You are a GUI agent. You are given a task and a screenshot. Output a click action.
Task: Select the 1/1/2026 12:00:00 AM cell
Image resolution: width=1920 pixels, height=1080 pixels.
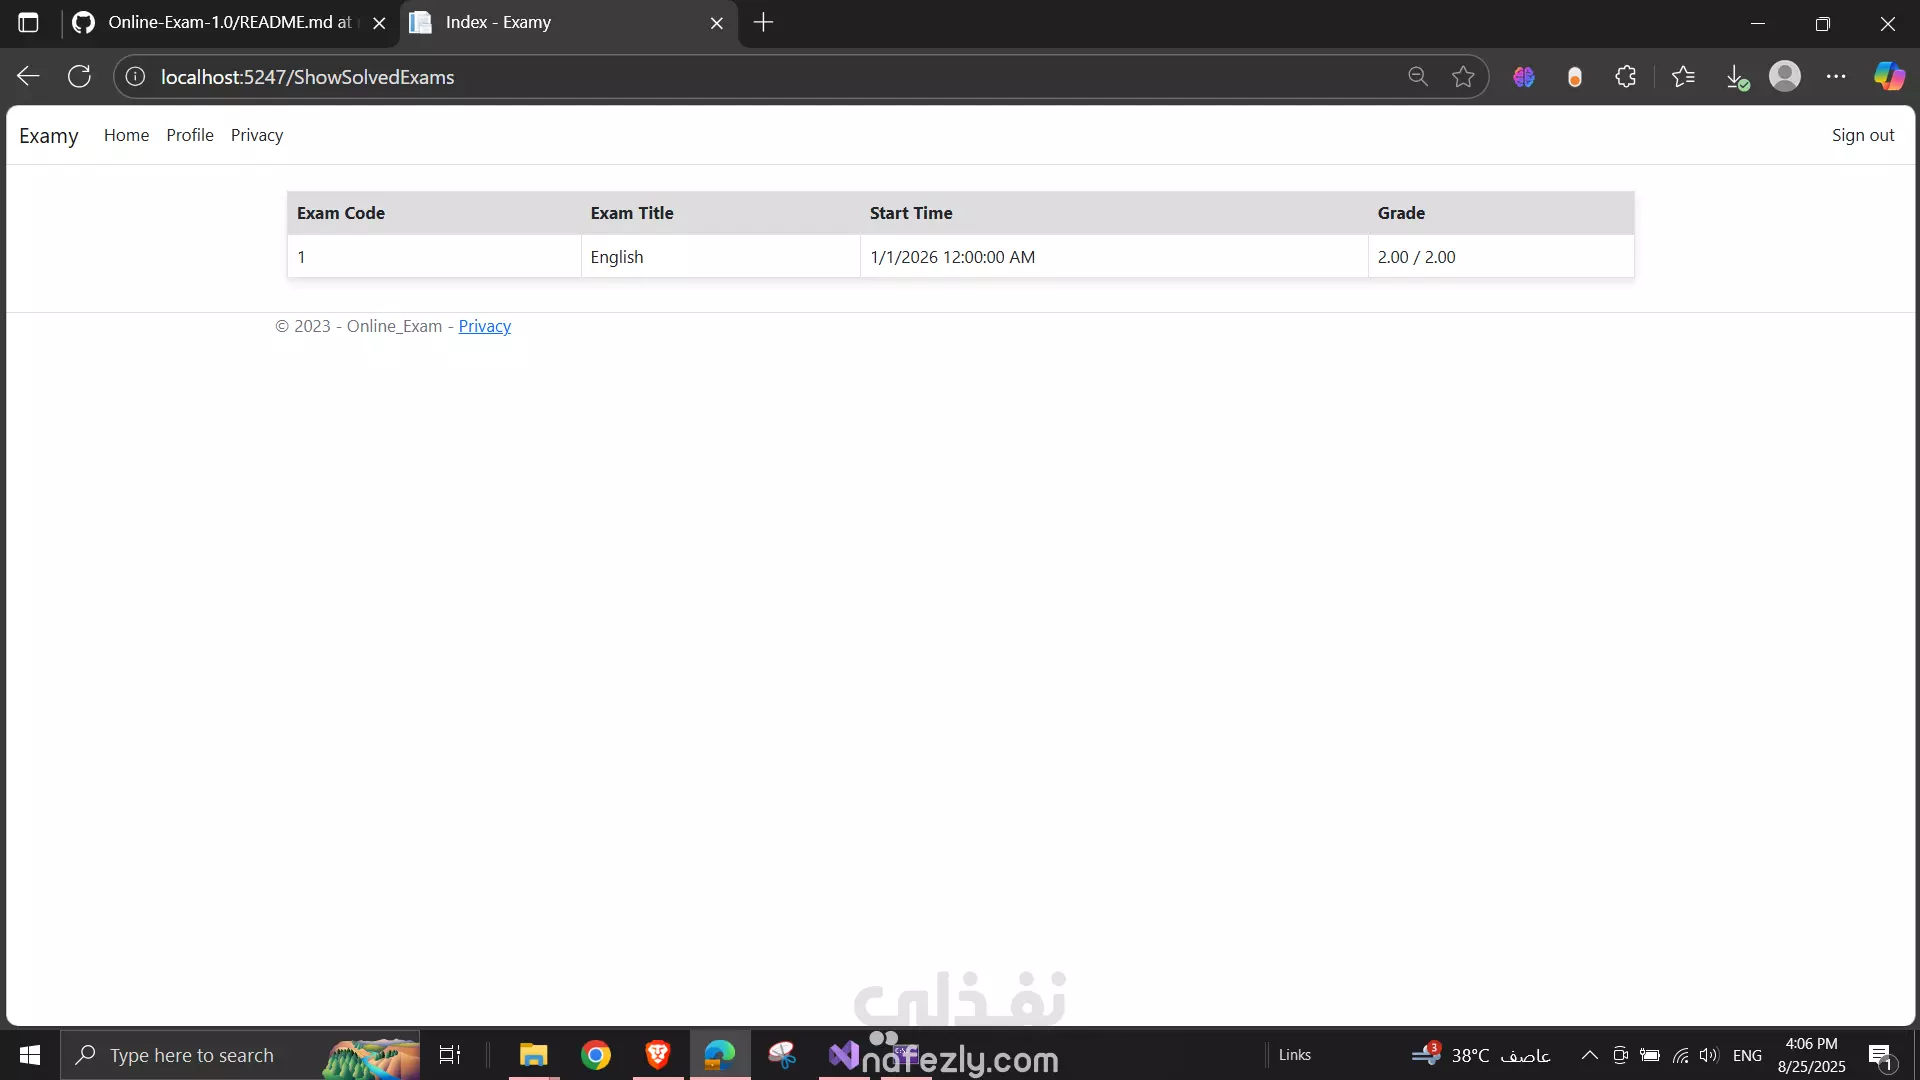(1114, 257)
